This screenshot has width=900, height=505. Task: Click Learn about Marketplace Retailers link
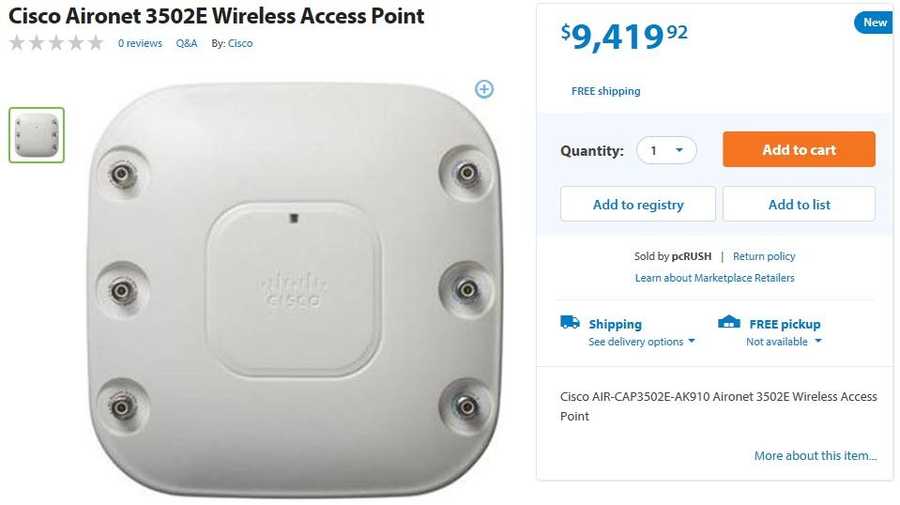tap(715, 278)
